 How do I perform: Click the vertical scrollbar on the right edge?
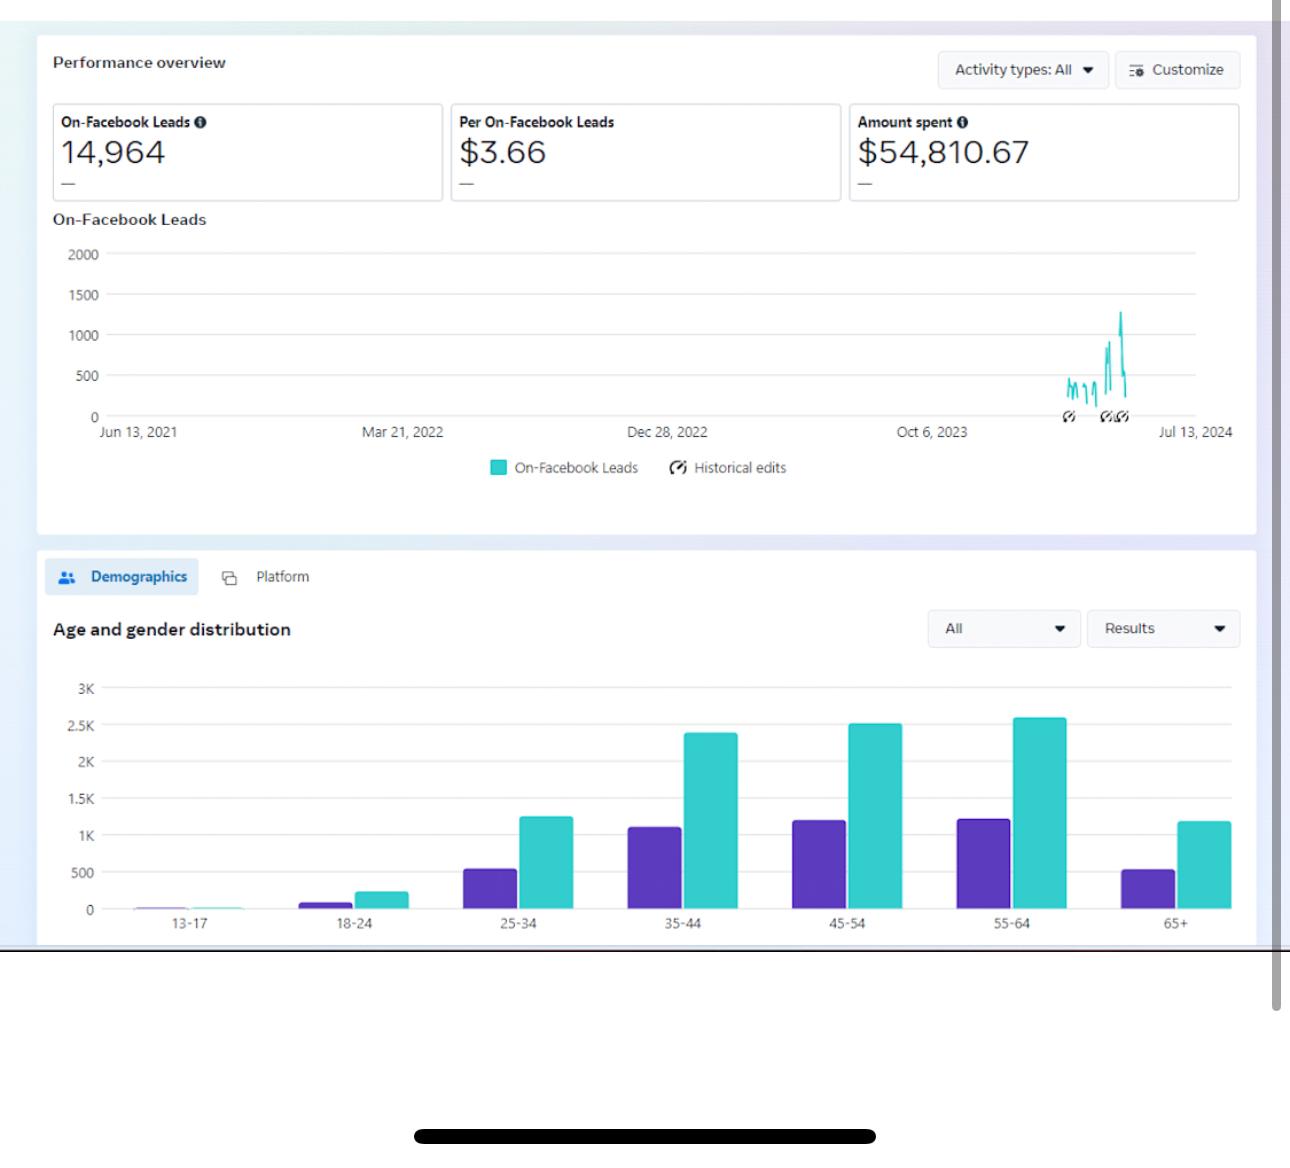[1276, 500]
